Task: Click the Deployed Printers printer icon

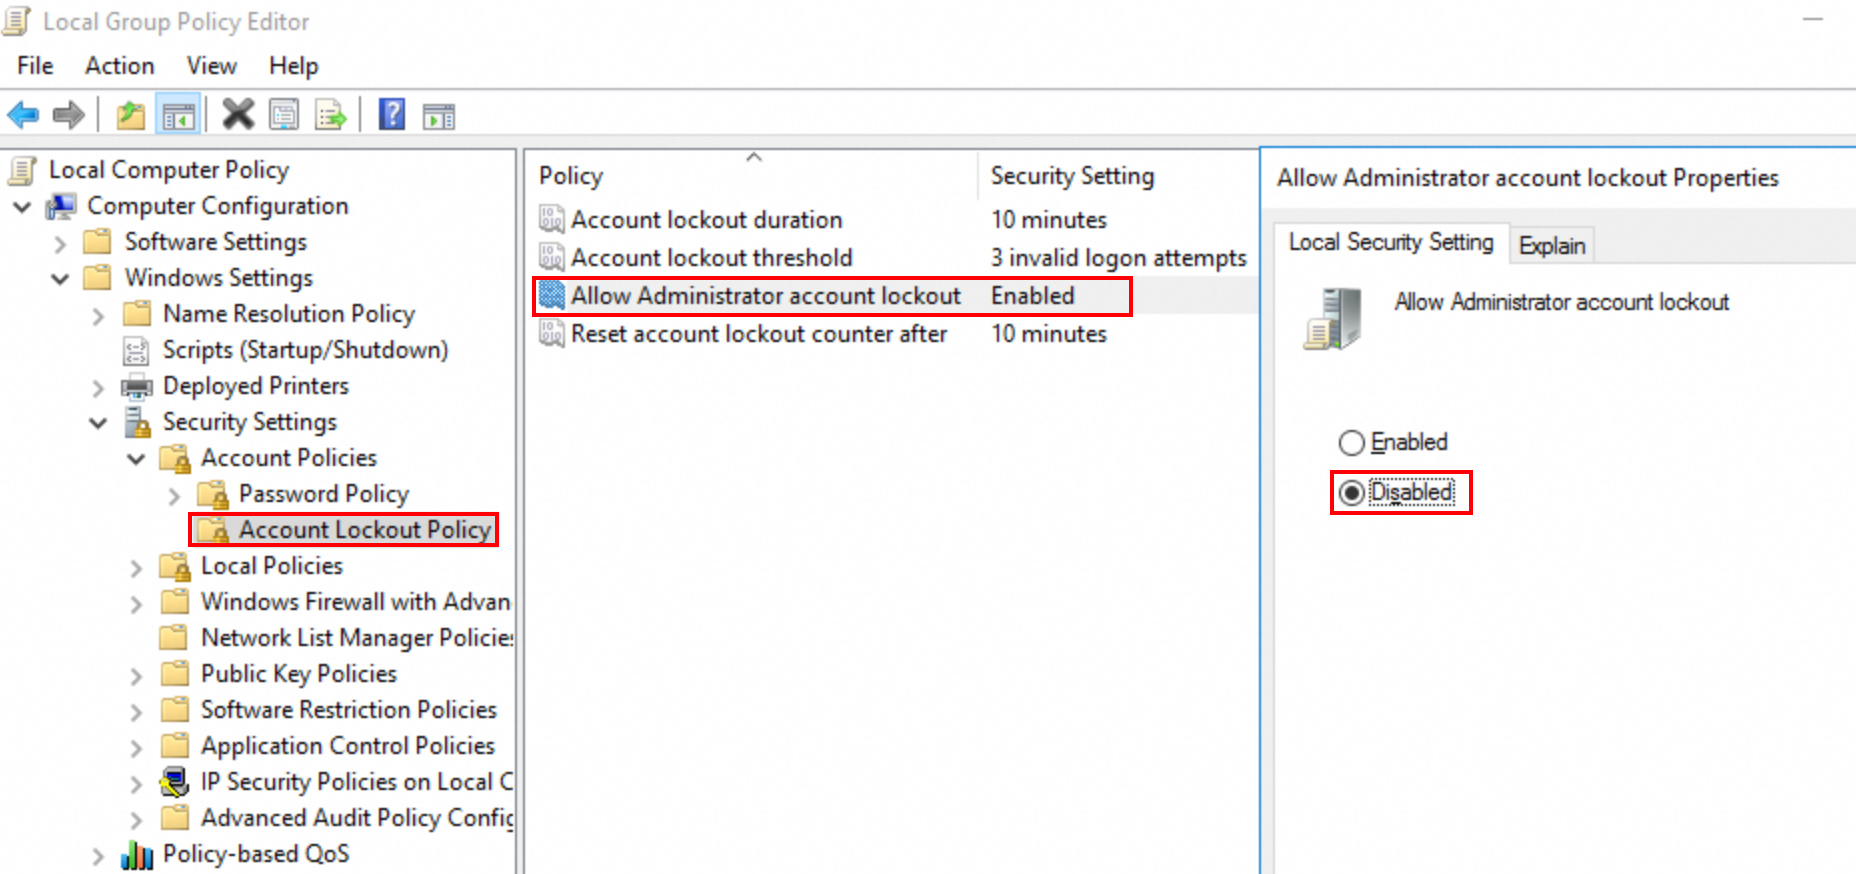Action: 136,387
